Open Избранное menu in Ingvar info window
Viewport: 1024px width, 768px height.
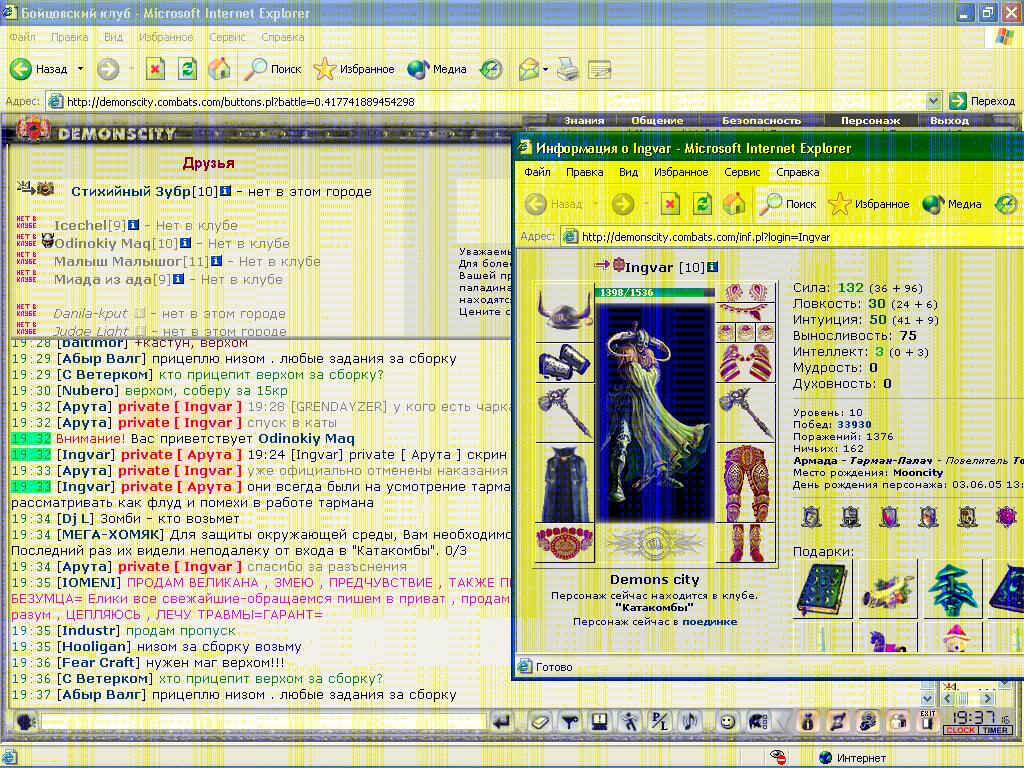[680, 172]
